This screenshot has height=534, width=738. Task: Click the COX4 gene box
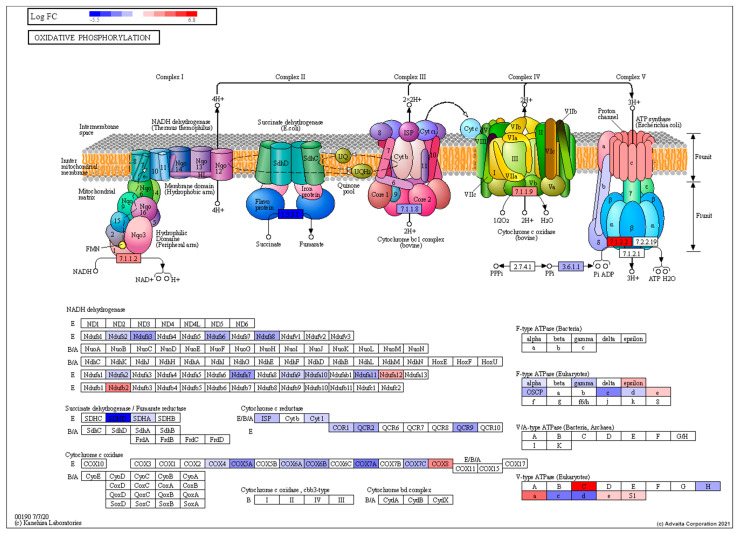pos(217,463)
